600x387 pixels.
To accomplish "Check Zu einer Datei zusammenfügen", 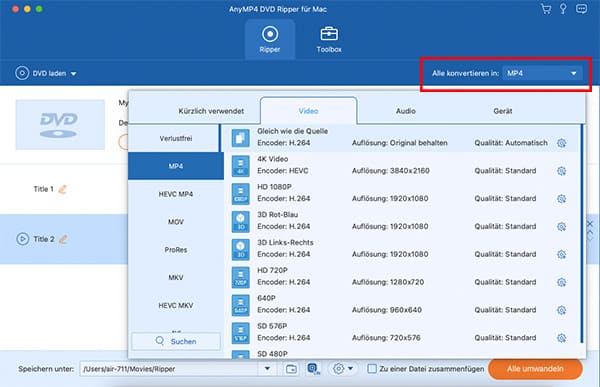I will 372,369.
